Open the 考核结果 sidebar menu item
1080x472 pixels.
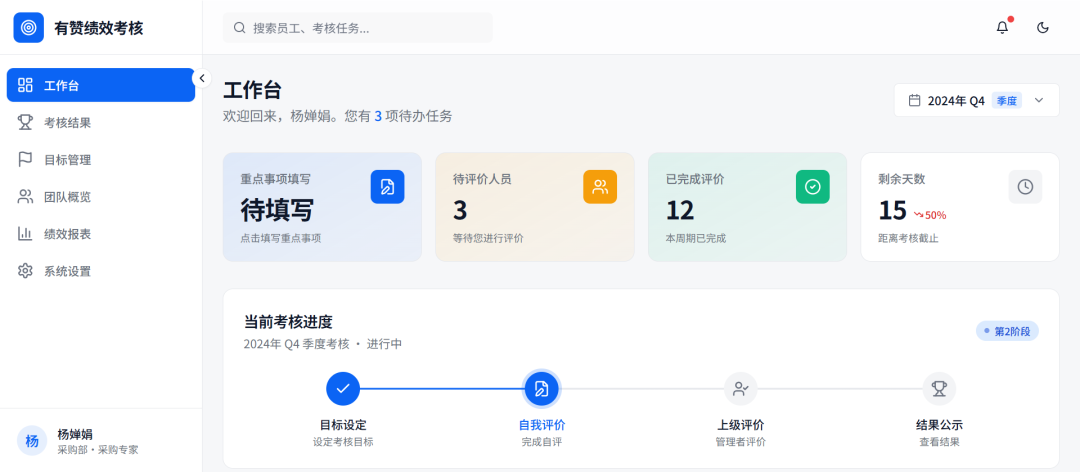pos(101,123)
